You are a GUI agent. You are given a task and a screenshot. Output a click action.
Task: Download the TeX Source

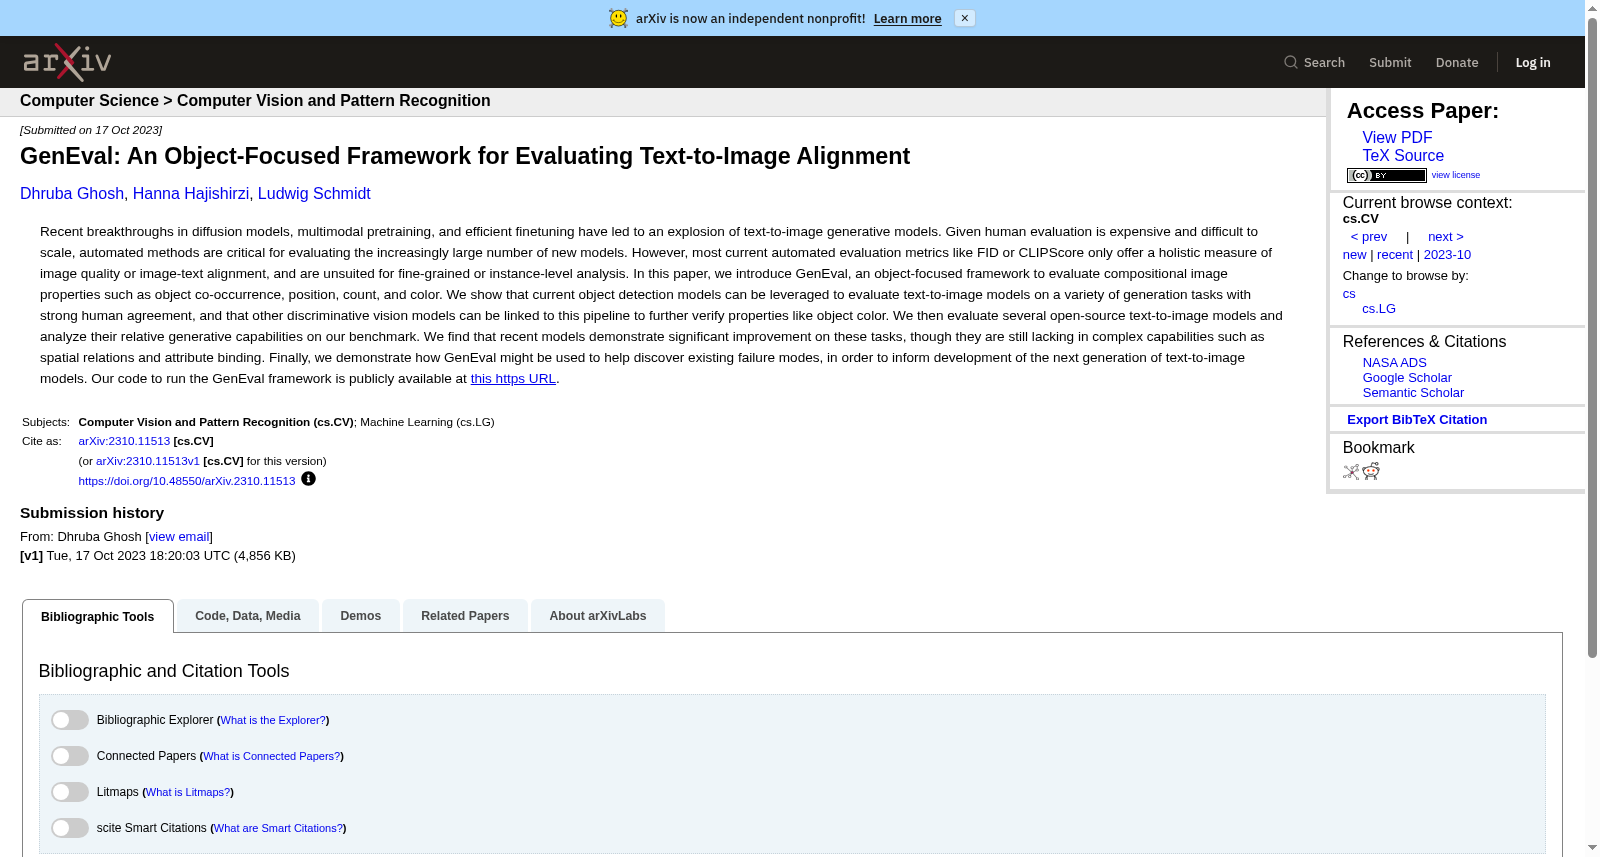coord(1403,156)
